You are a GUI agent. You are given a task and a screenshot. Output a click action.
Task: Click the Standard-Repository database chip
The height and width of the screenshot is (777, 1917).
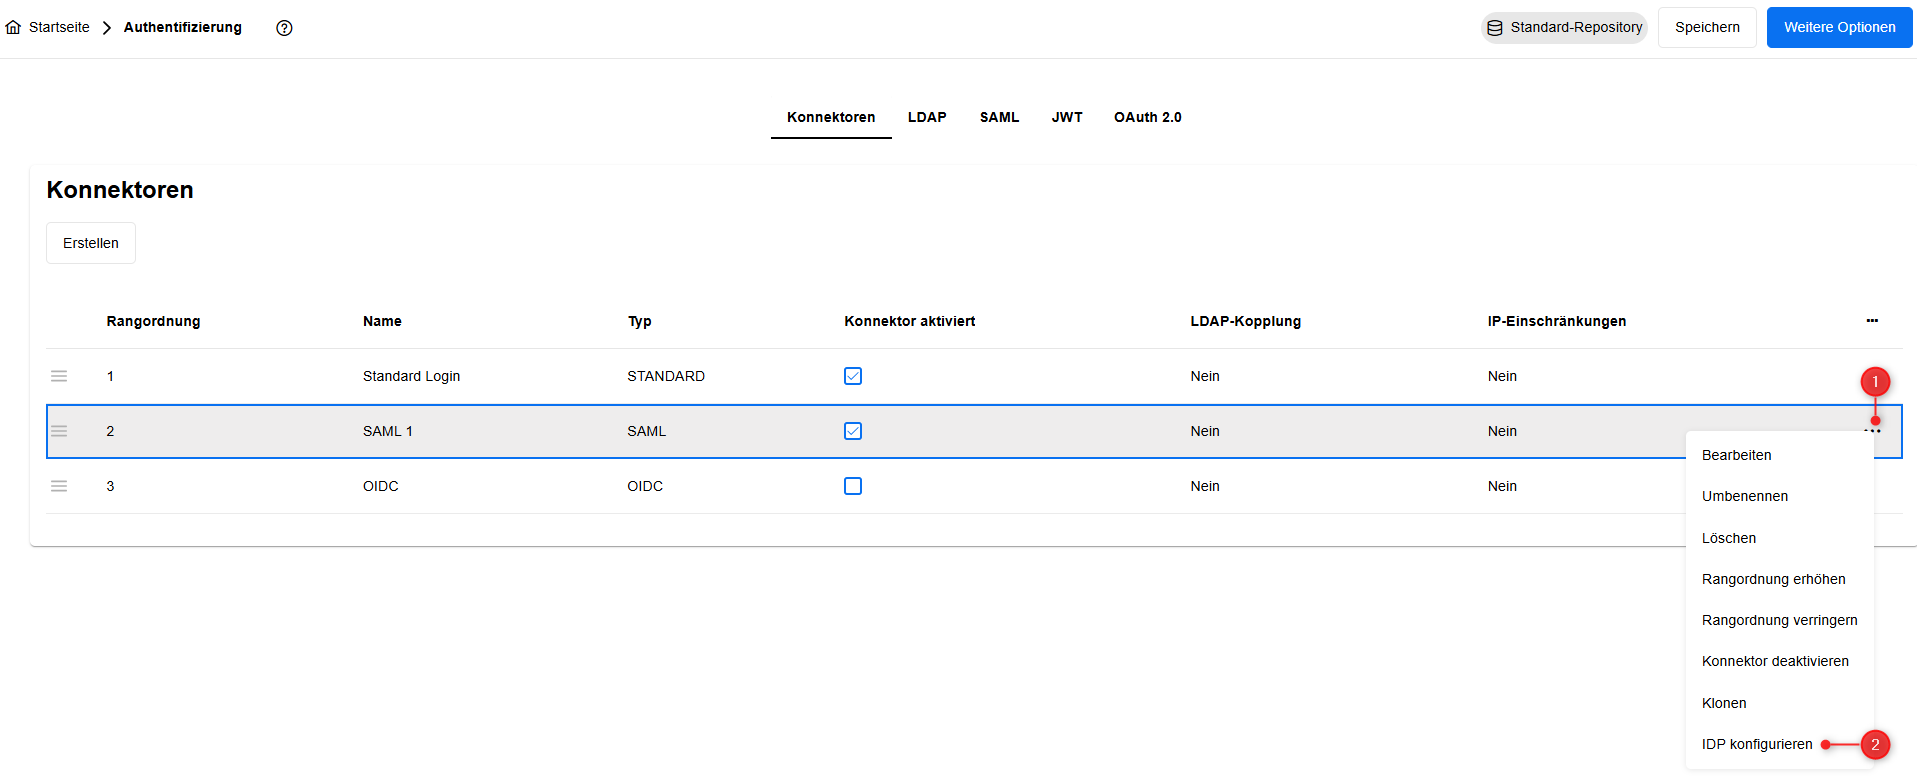point(1564,28)
